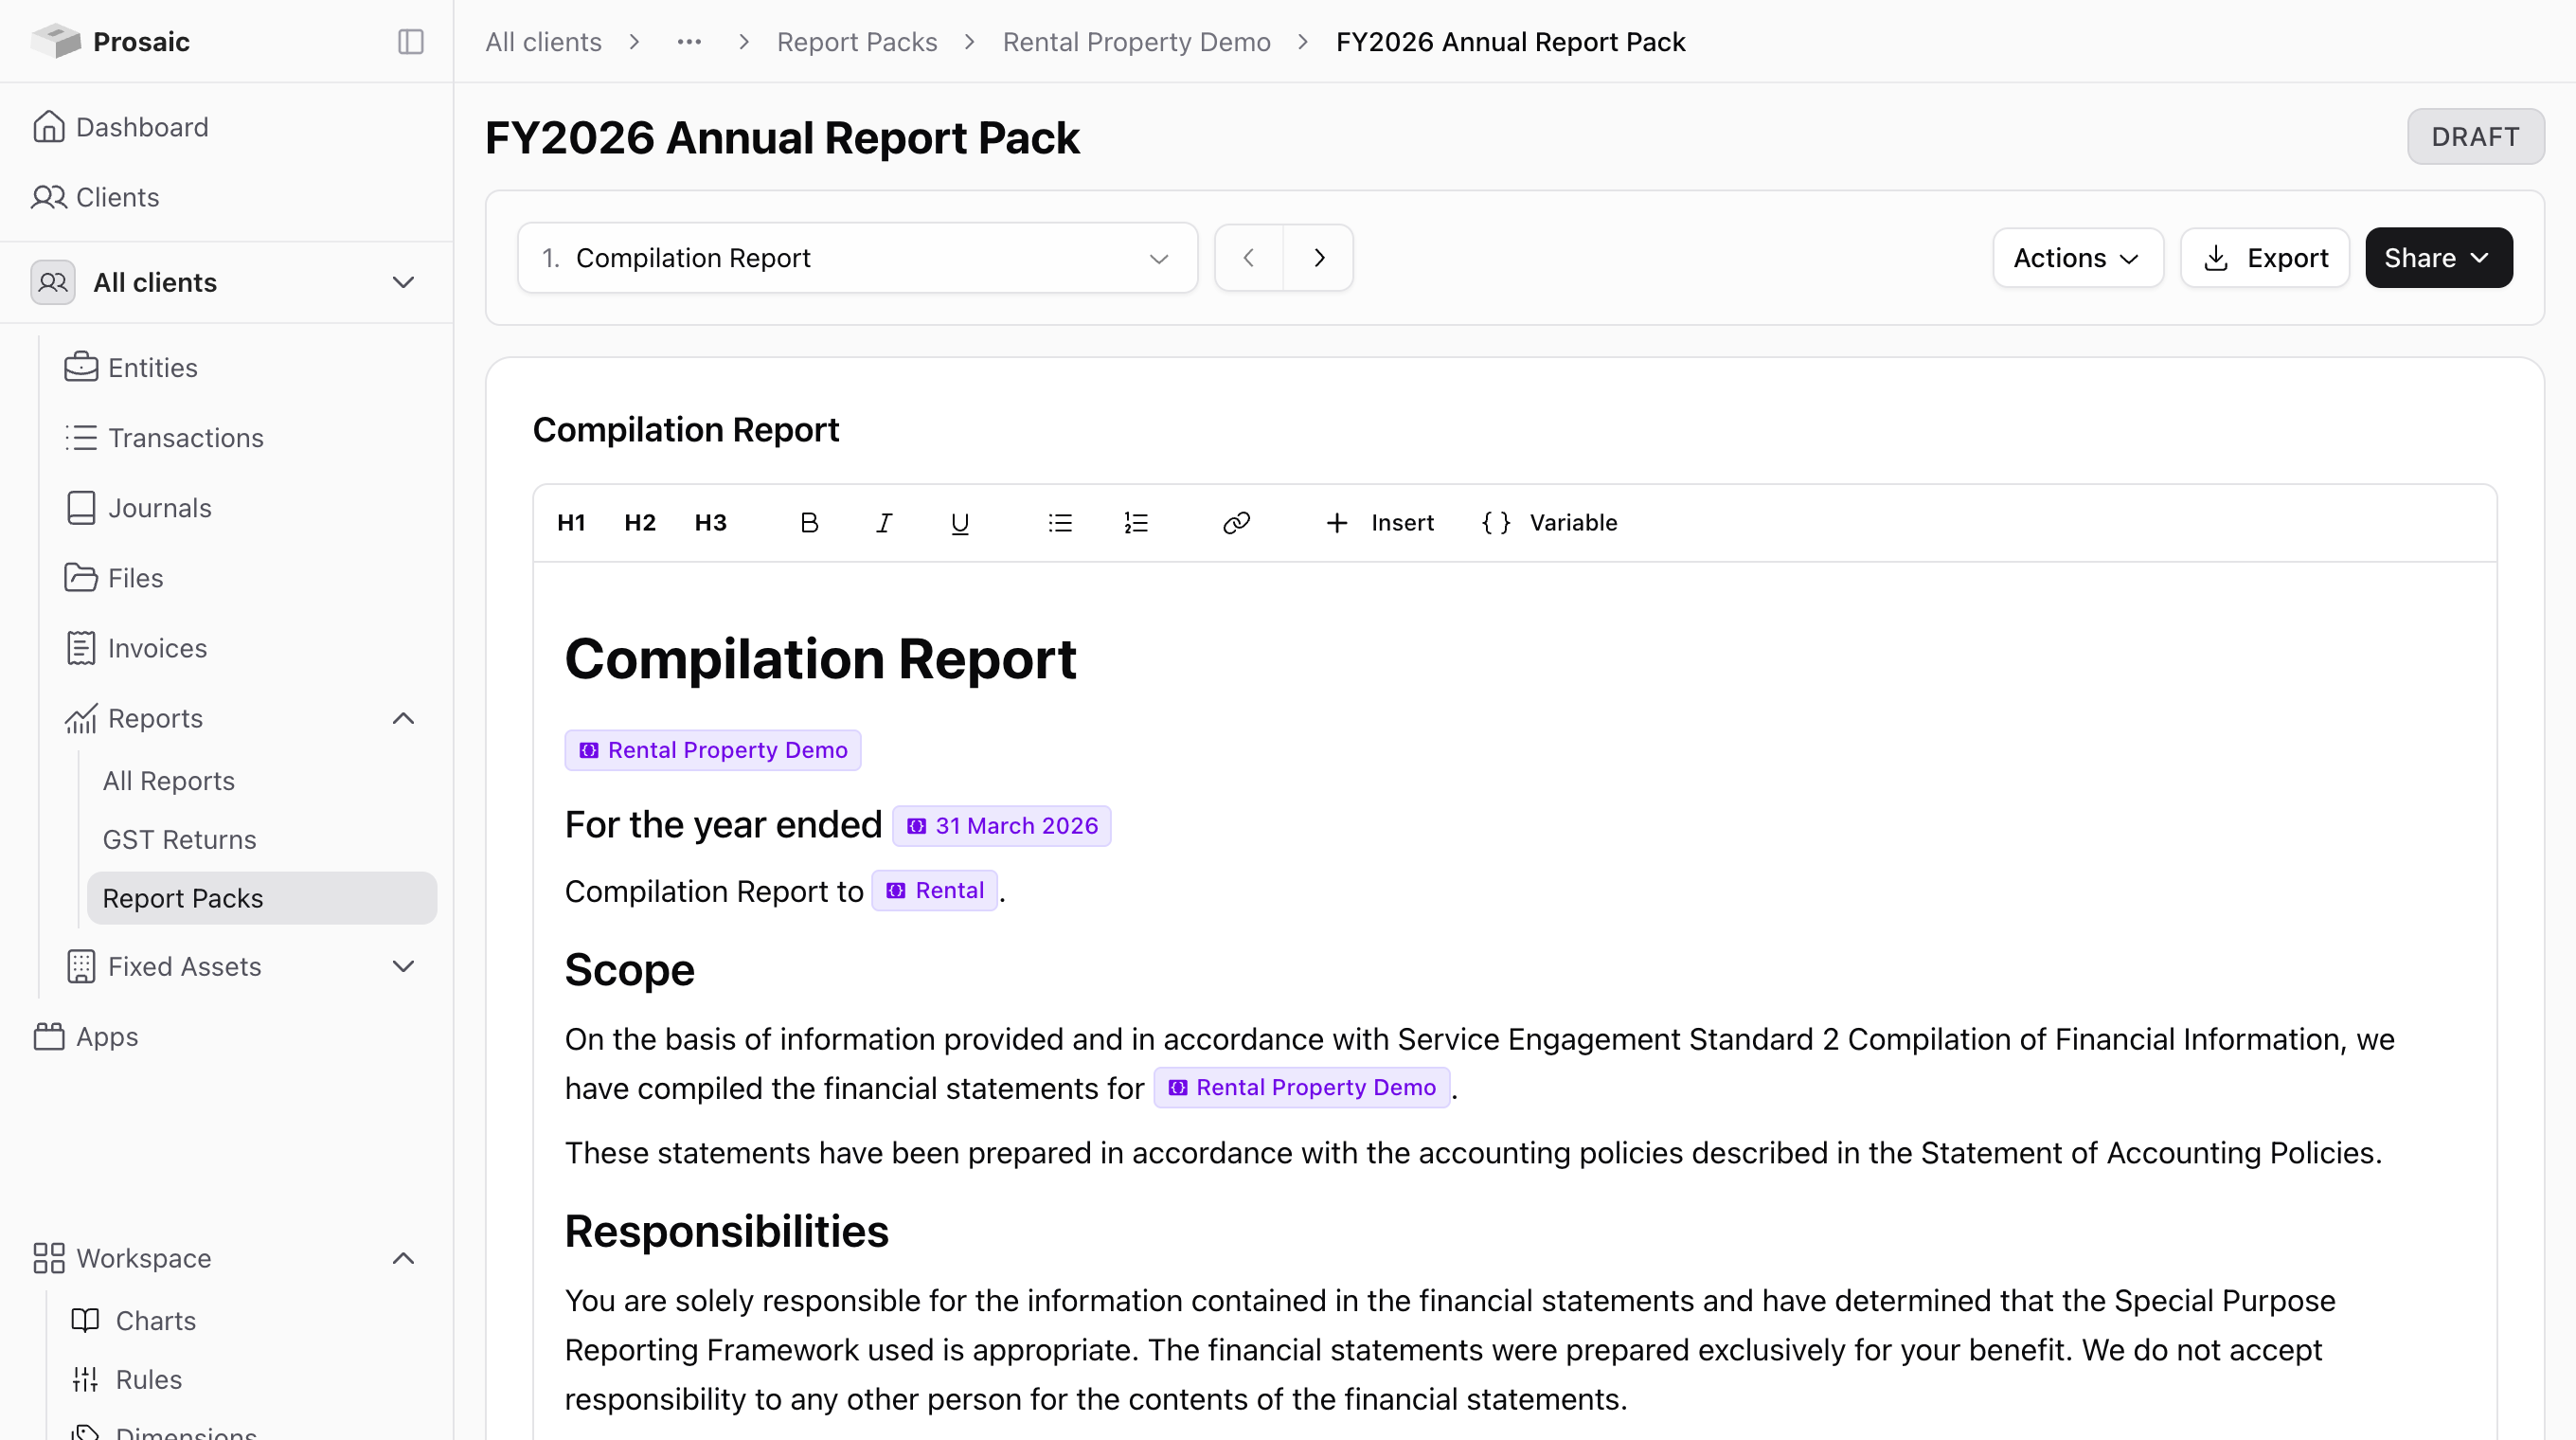This screenshot has width=2576, height=1440.
Task: Click the Fixed Assets building icon
Action: (81, 966)
